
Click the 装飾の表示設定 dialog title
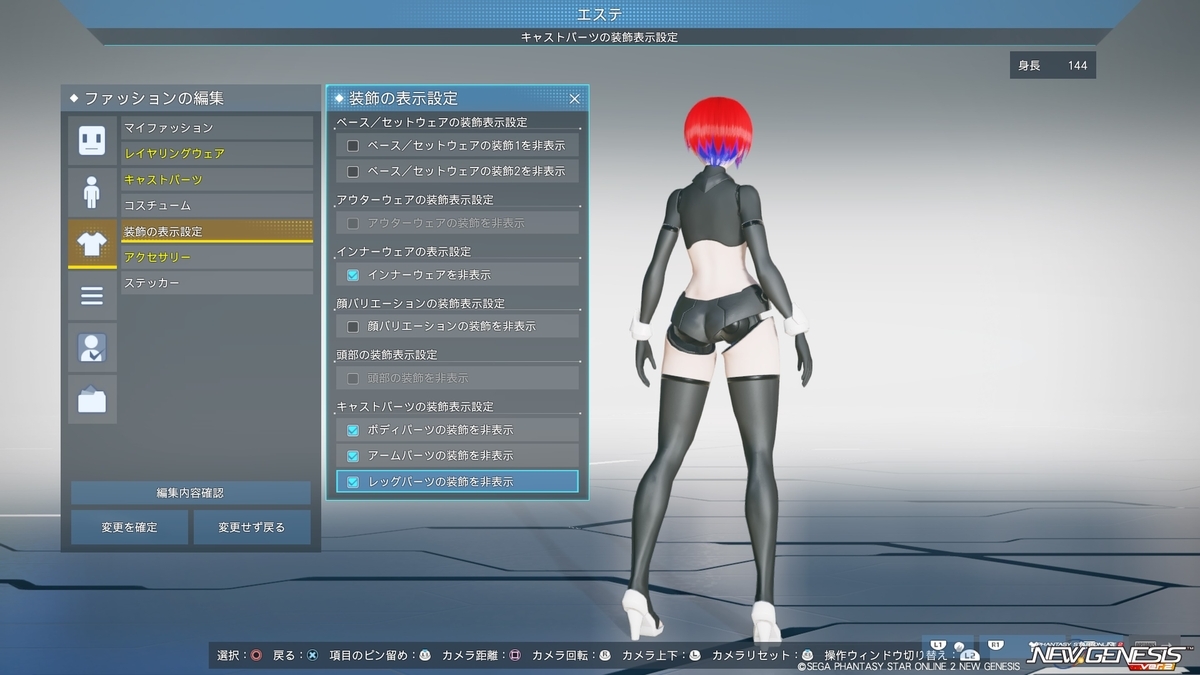403,98
